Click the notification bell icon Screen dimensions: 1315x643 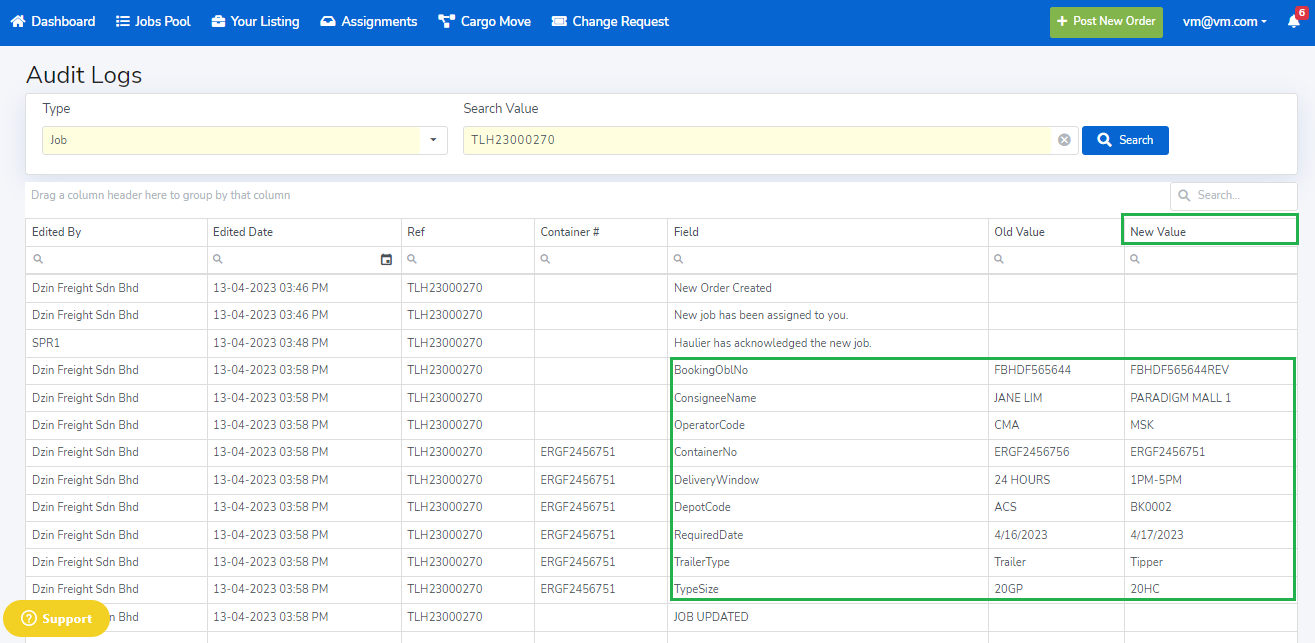[1294, 21]
